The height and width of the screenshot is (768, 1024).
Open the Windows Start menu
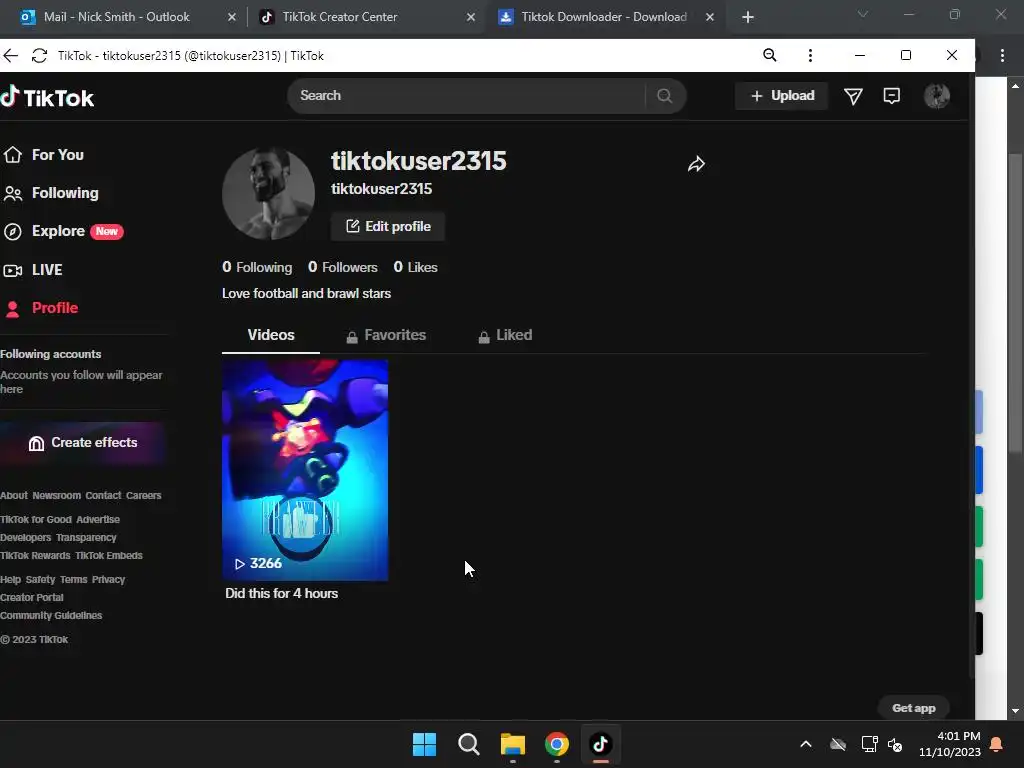tap(424, 744)
